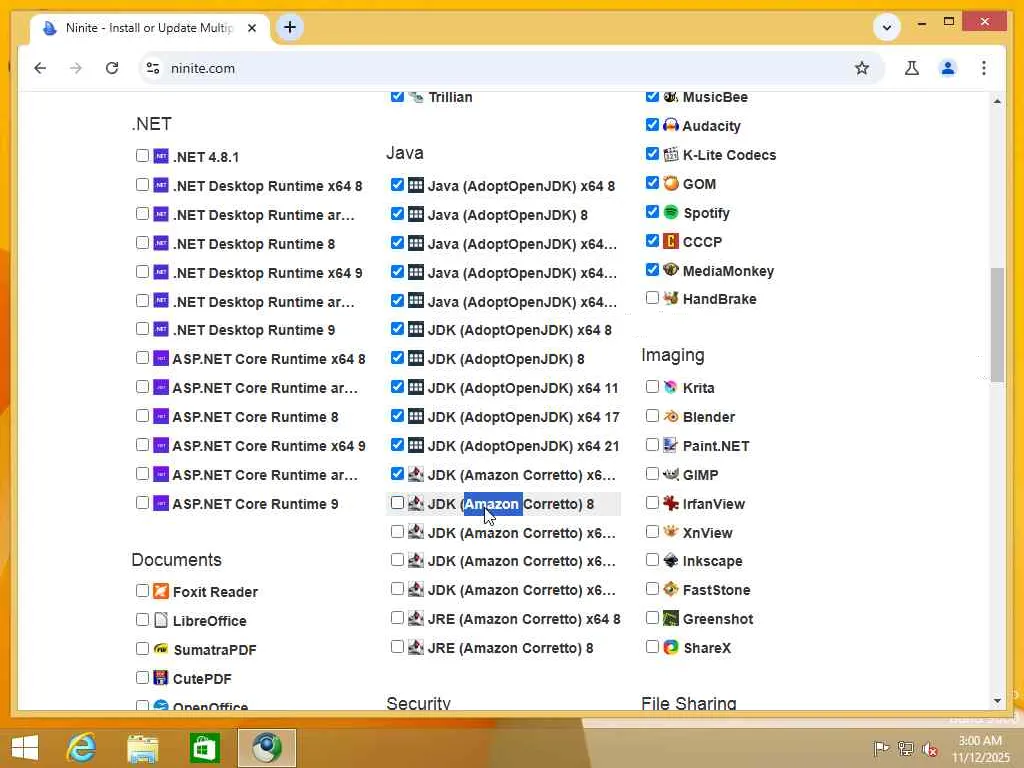
Task: Click the LibreOffice document icon
Action: coord(161,620)
